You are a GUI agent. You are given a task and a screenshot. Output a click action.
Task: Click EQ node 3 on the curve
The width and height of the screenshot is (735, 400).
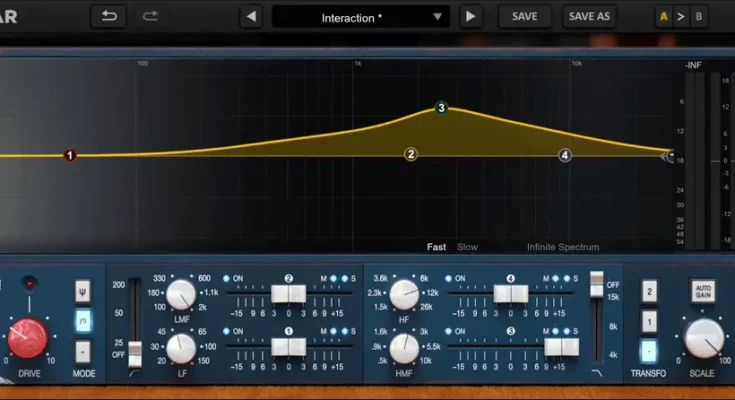[x=441, y=108]
